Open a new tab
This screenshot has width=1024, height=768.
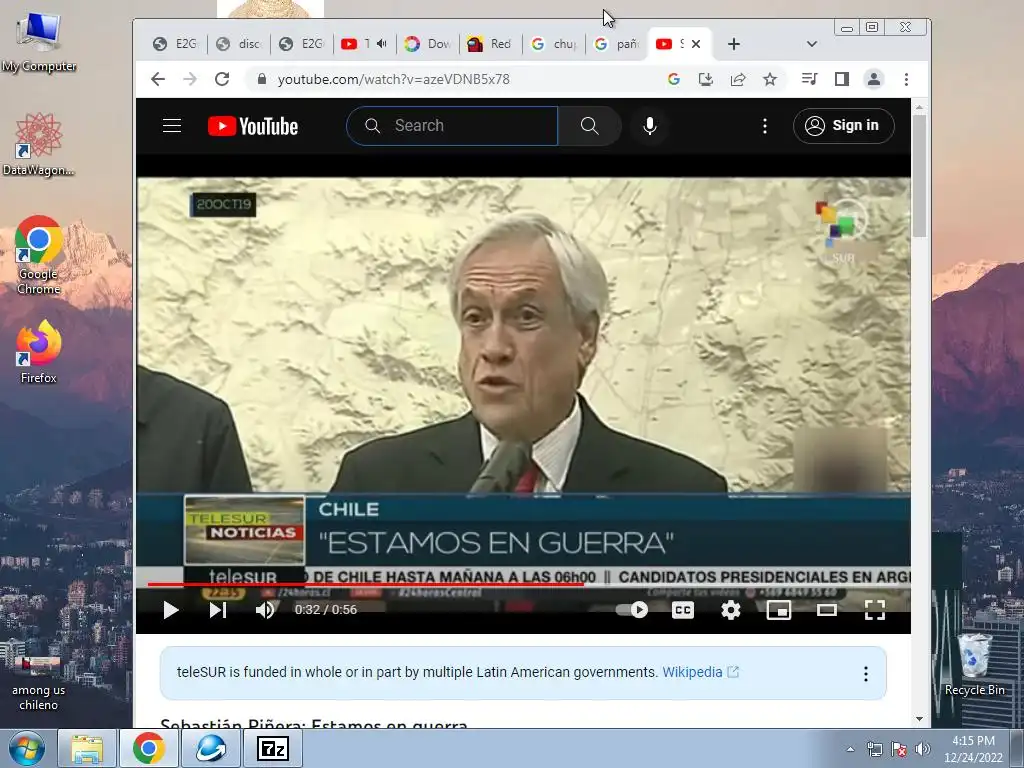tap(733, 44)
